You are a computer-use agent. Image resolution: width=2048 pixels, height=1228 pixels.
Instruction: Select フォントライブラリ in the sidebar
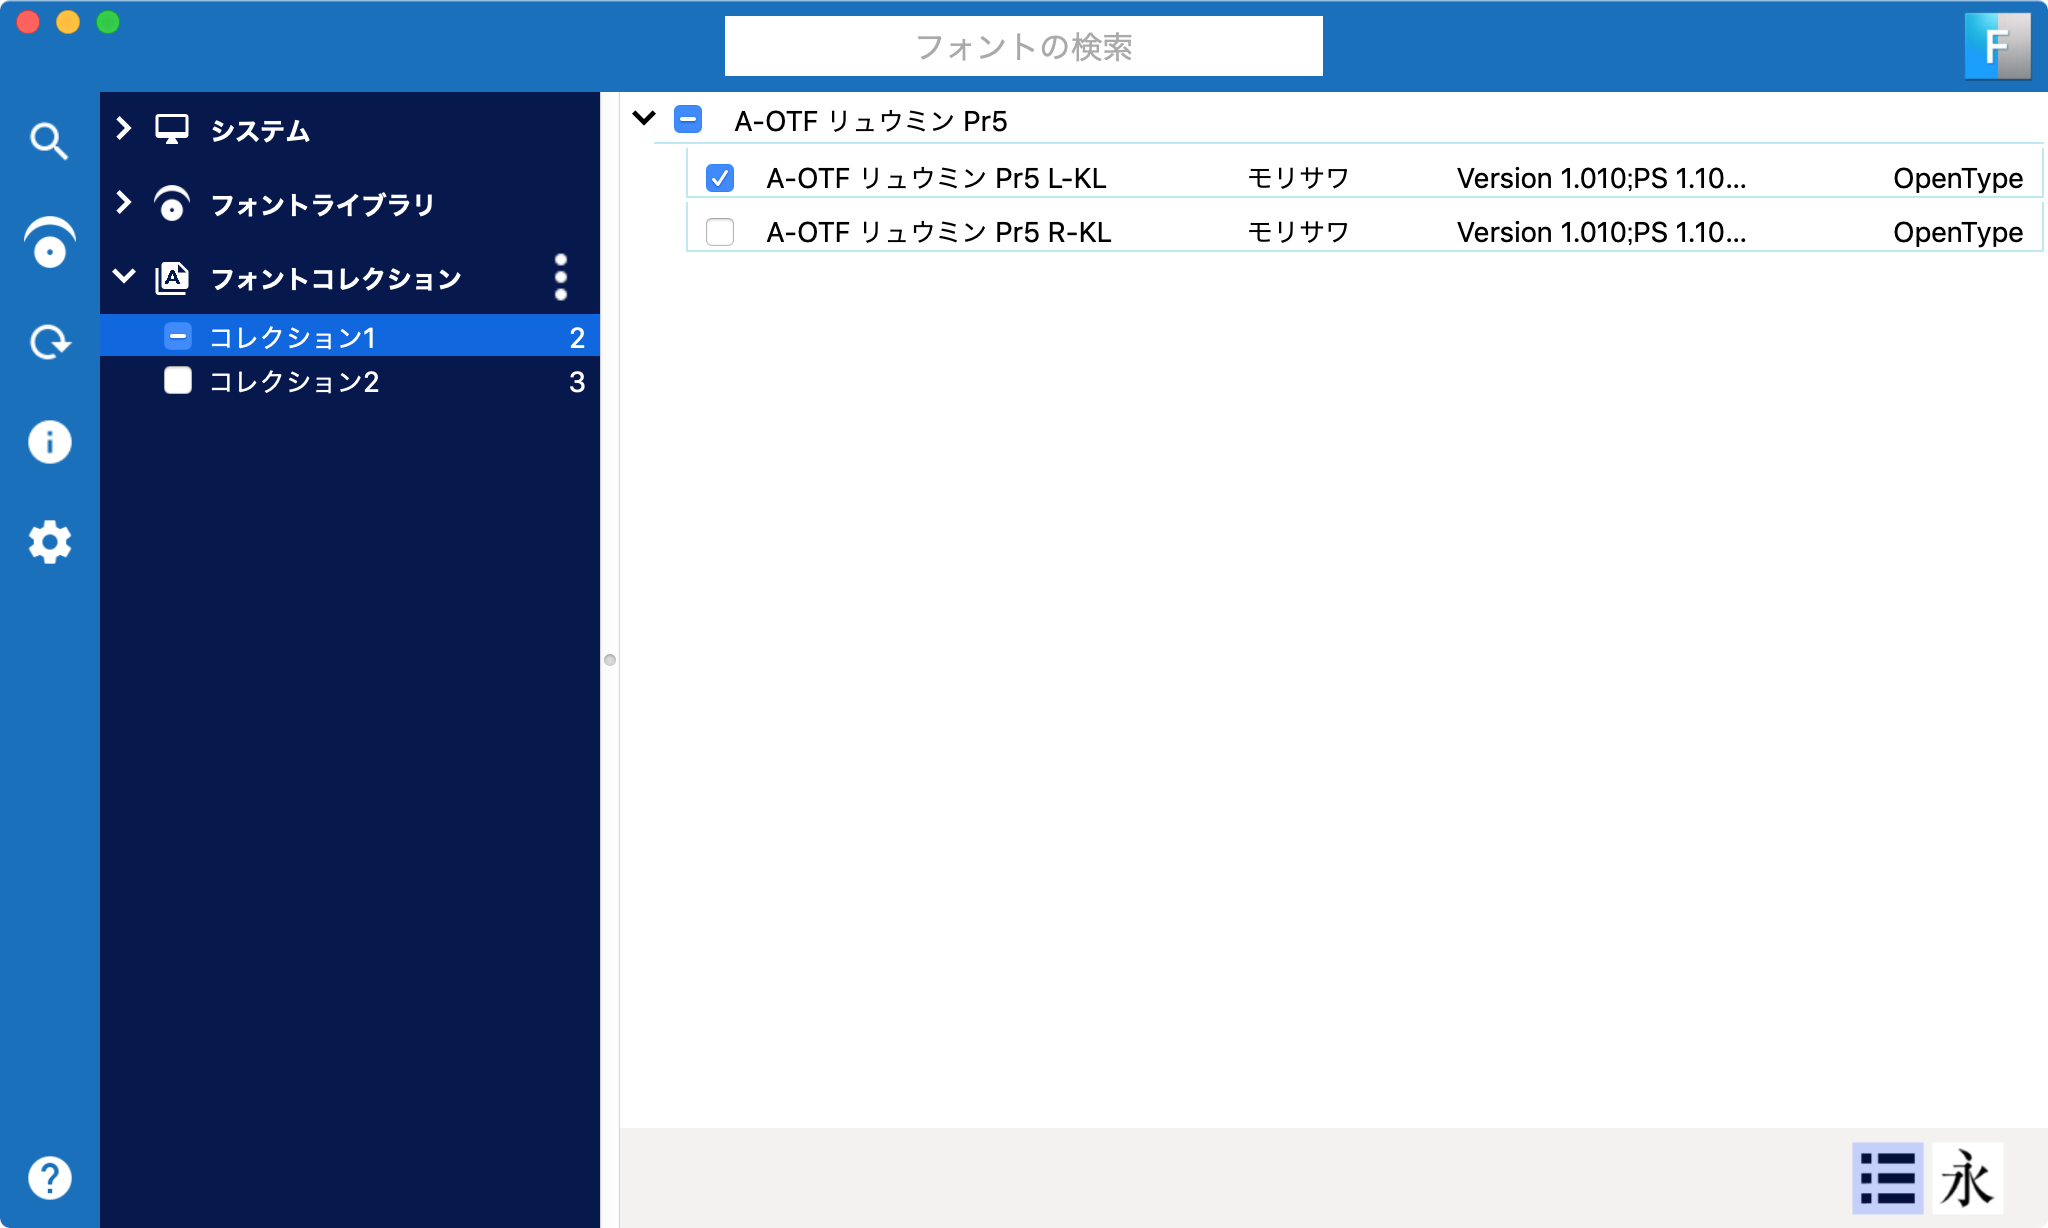click(323, 205)
